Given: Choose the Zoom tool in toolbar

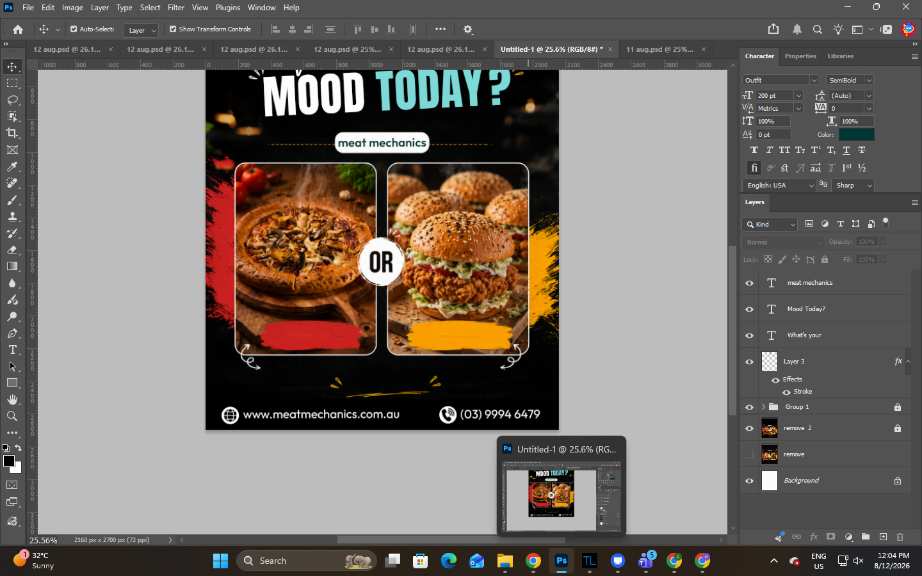Looking at the screenshot, I should pos(12,416).
